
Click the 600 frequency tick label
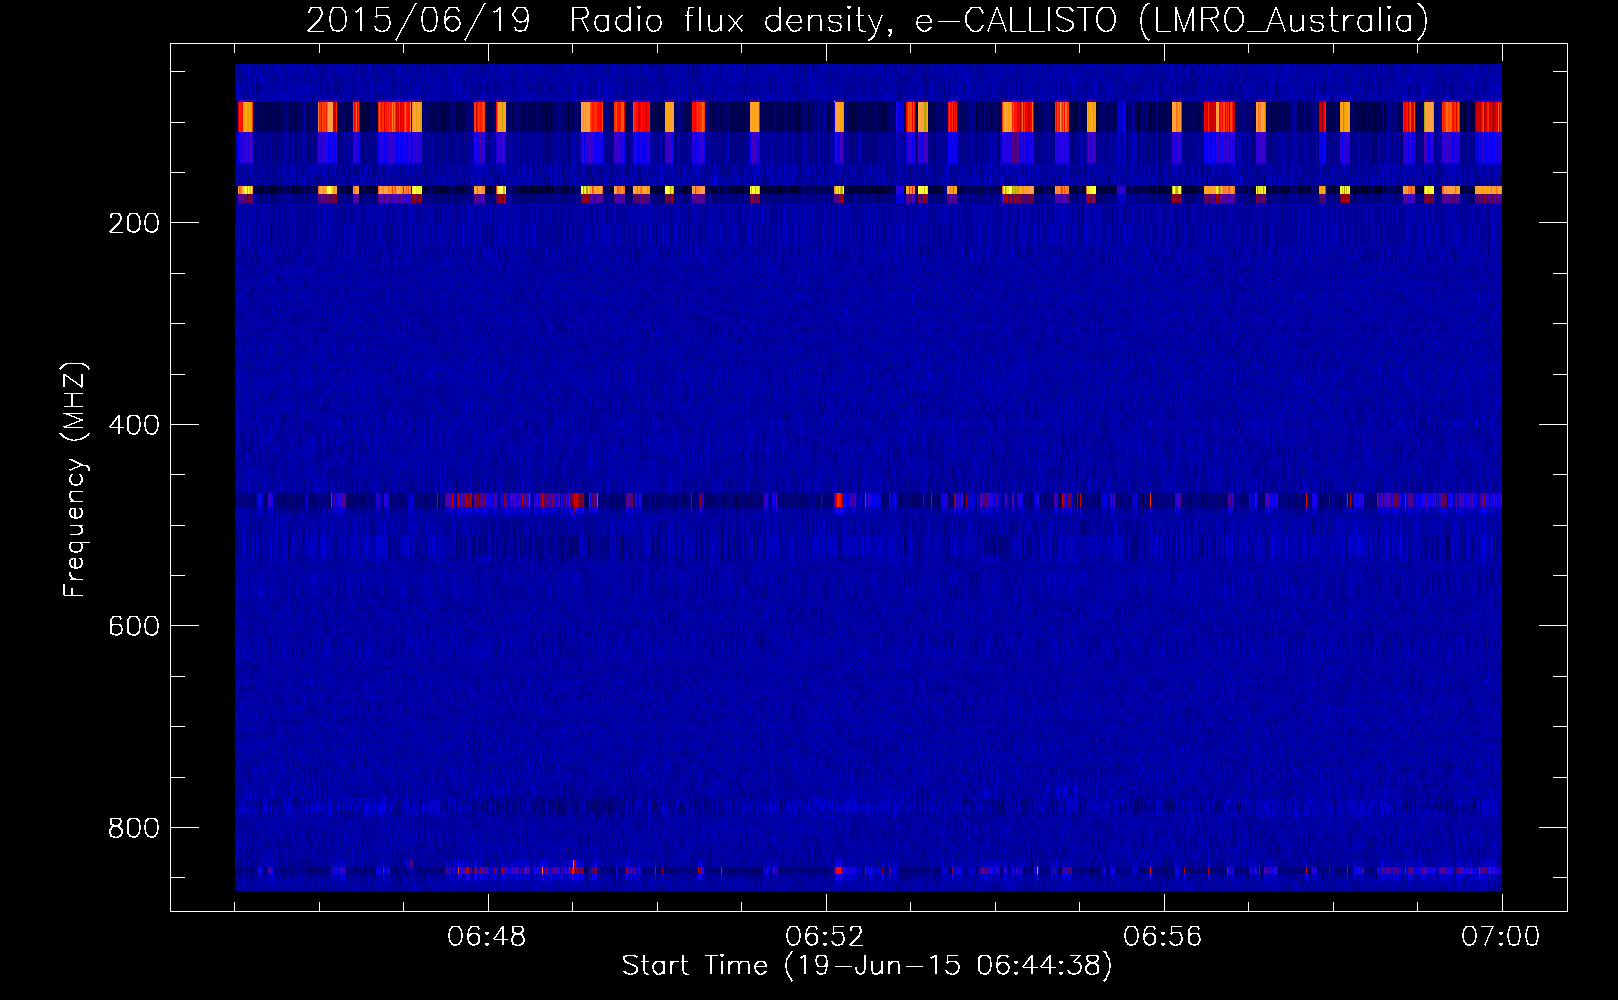coord(133,626)
